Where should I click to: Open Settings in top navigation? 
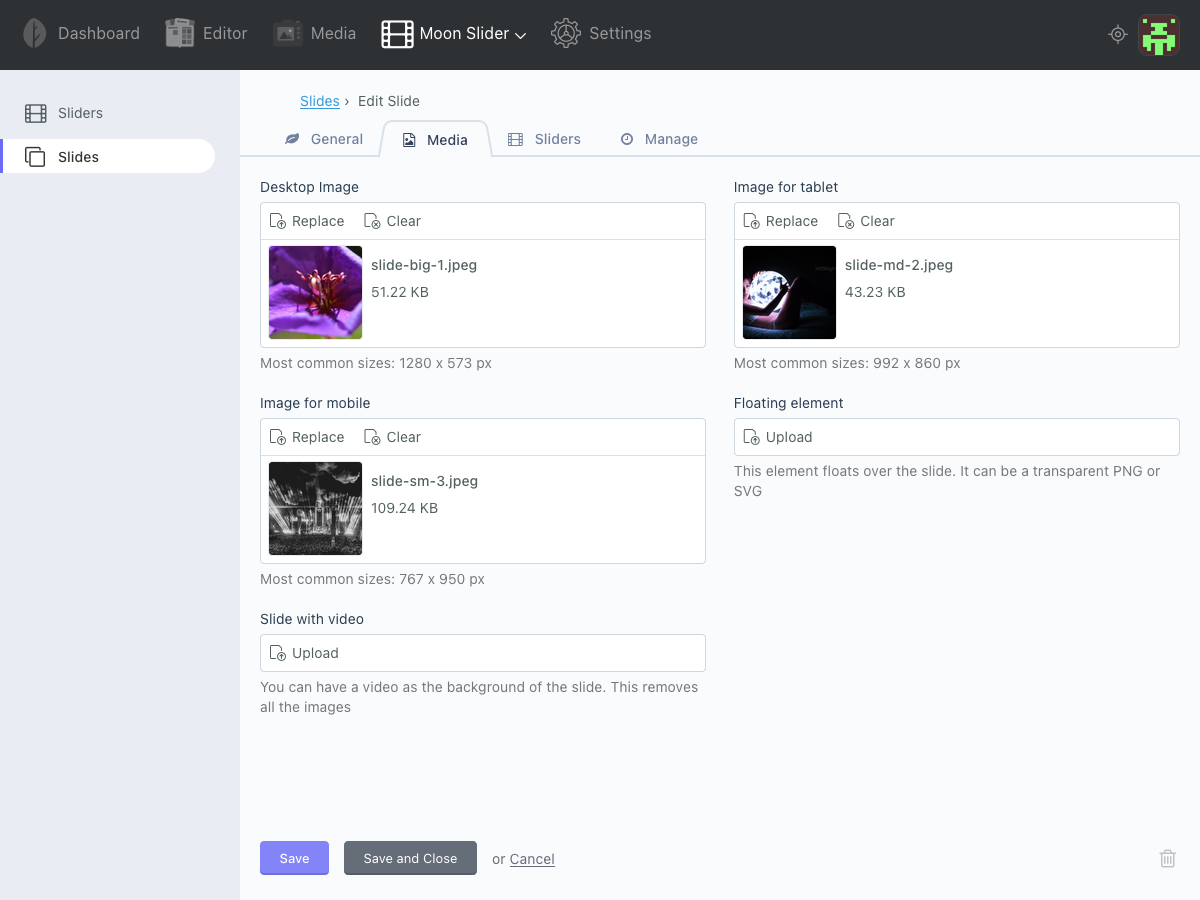[601, 33]
